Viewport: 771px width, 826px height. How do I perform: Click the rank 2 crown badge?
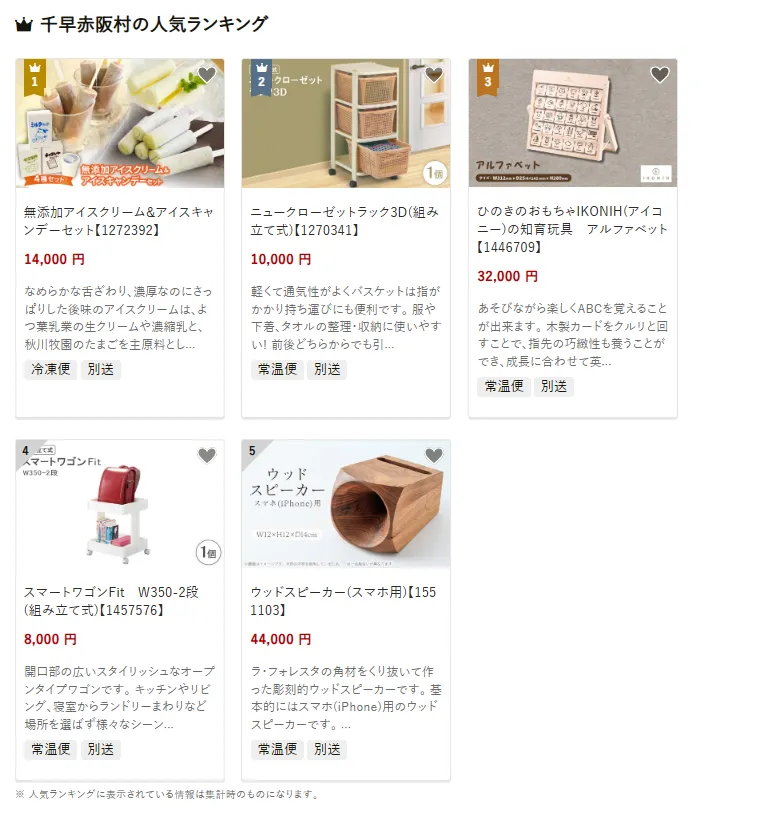(x=261, y=77)
